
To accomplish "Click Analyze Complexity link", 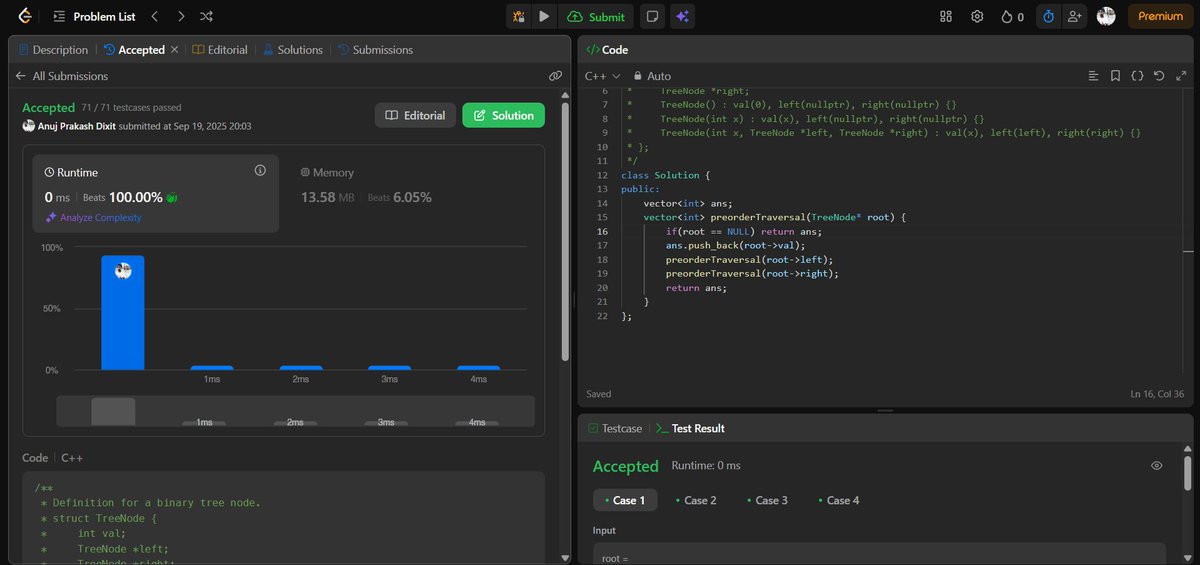I will coord(93,218).
